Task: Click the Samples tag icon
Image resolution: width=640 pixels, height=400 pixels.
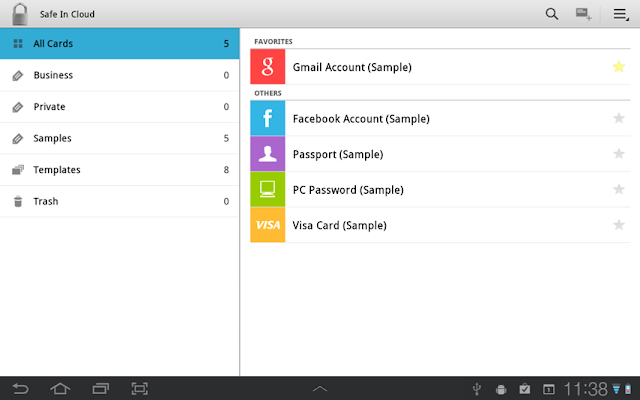Action: pos(18,139)
